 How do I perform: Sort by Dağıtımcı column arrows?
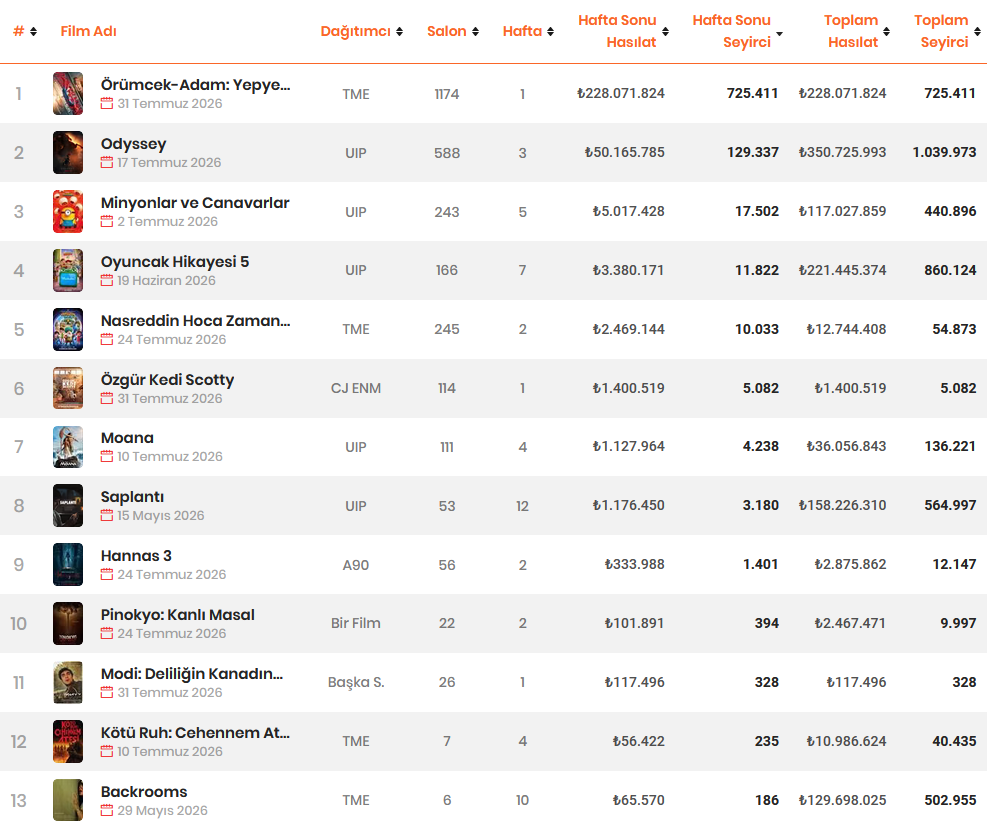(399, 31)
